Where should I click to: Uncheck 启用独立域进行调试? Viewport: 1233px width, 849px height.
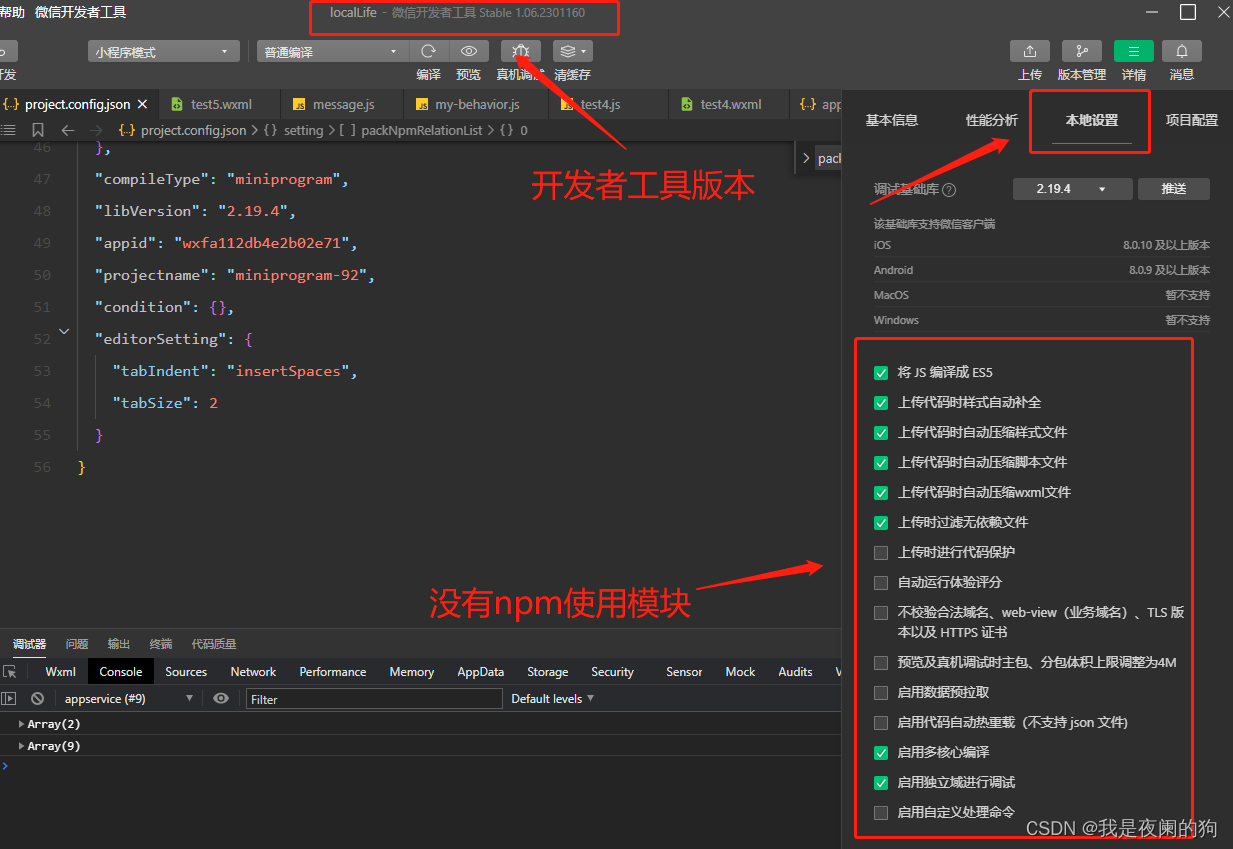(881, 783)
